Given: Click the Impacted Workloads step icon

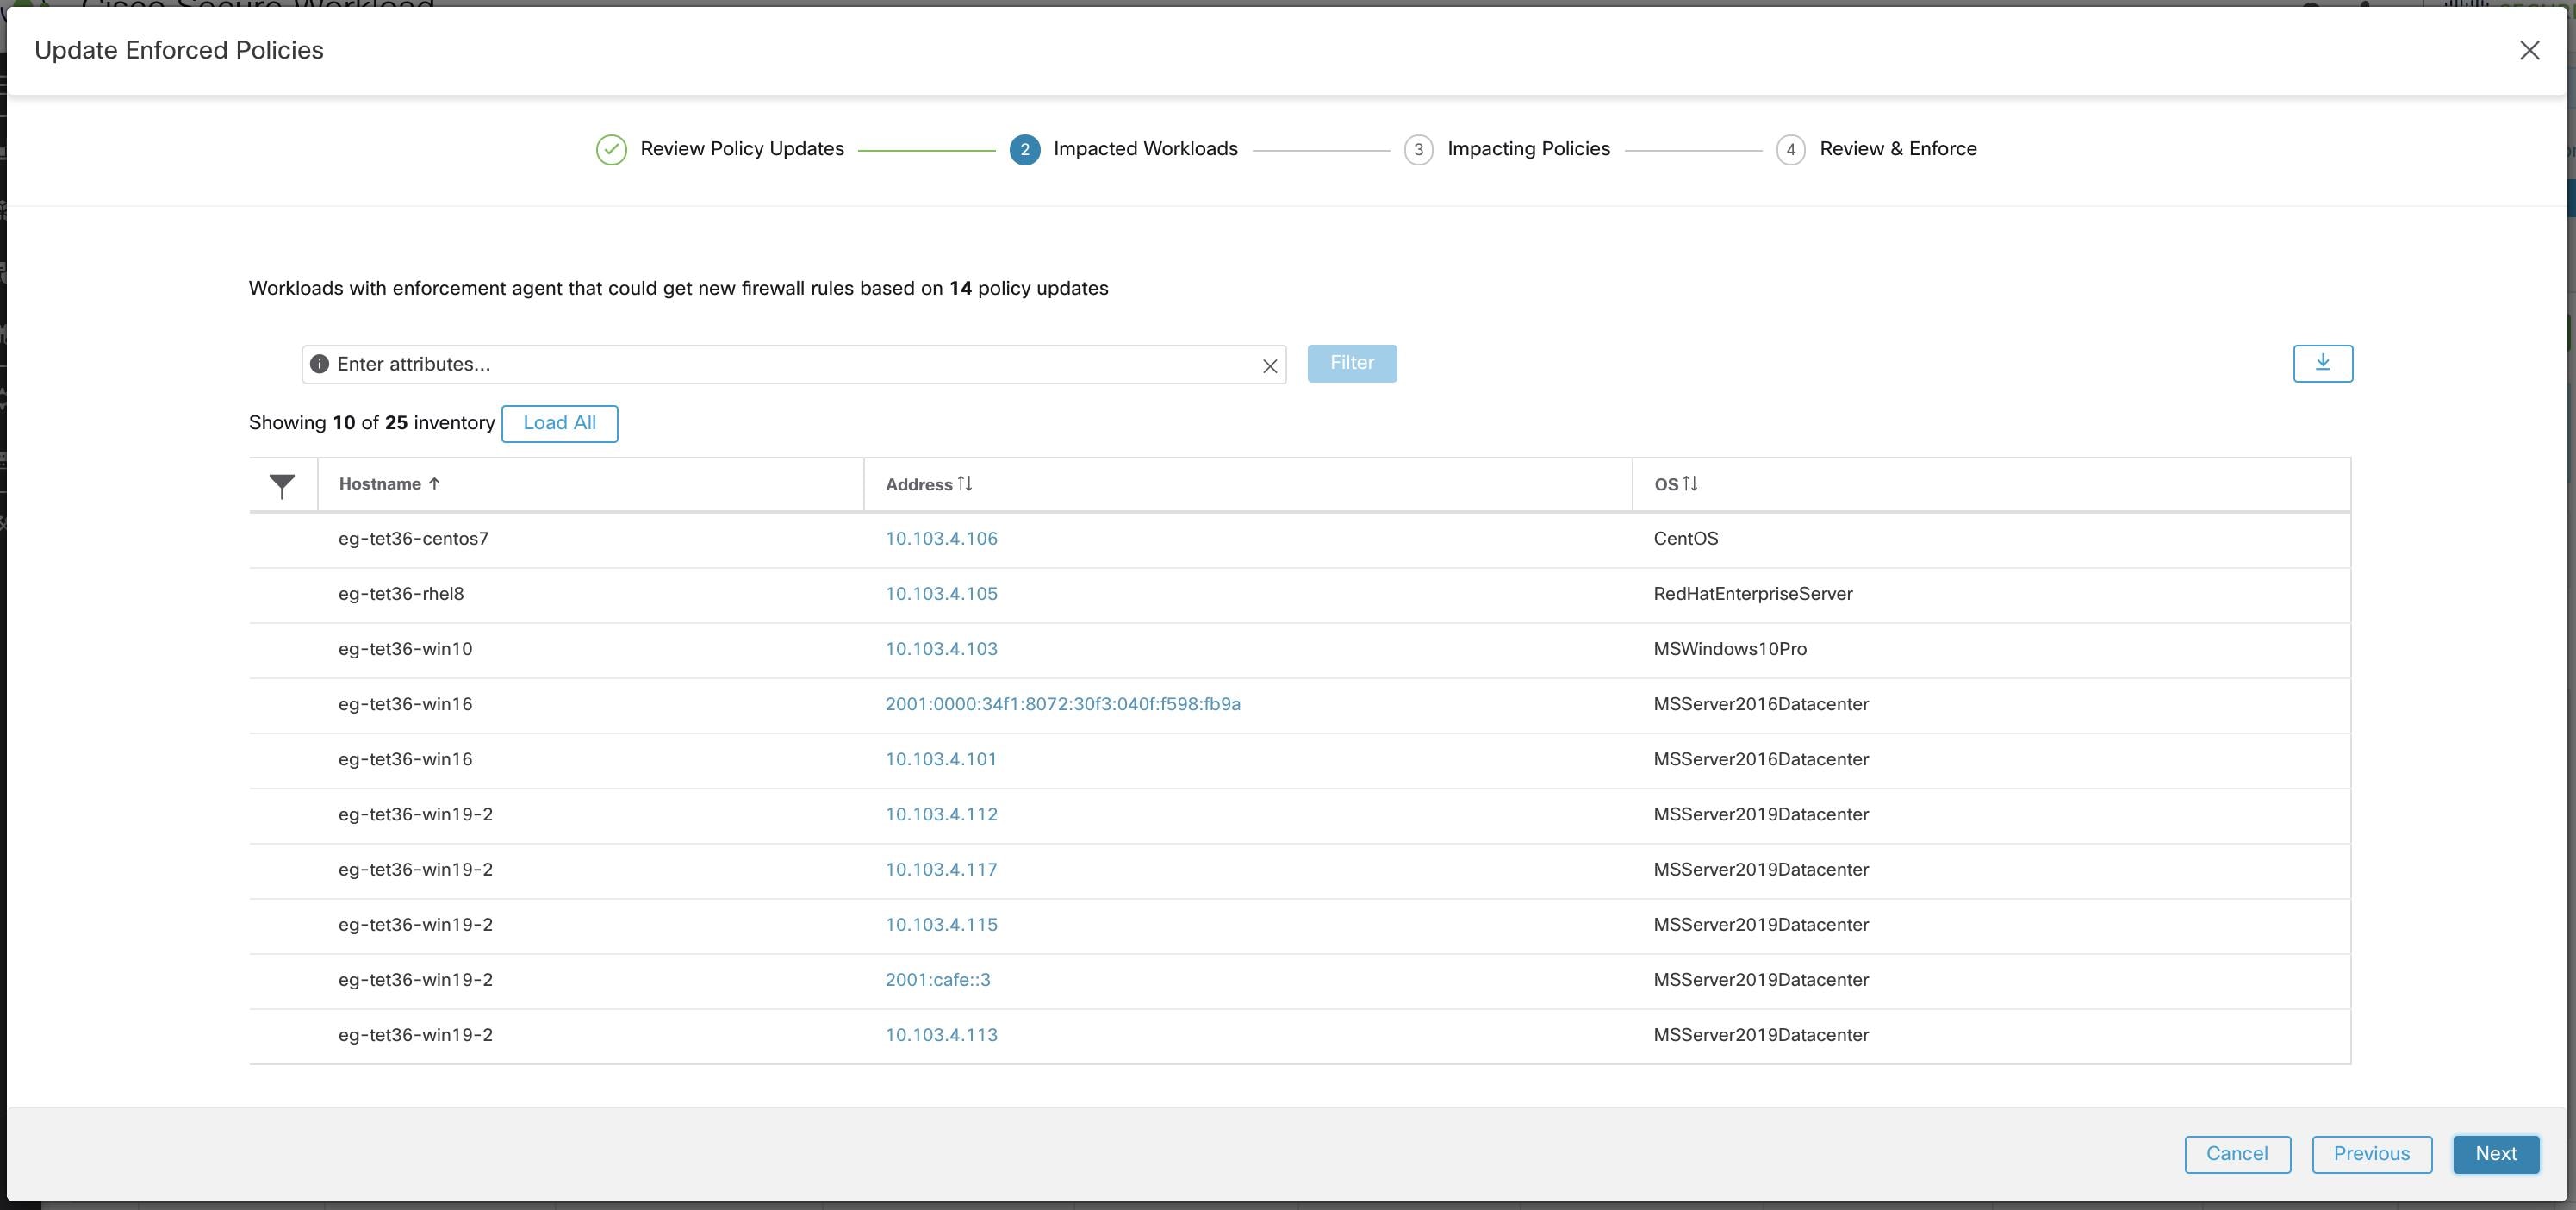Looking at the screenshot, I should point(1022,148).
